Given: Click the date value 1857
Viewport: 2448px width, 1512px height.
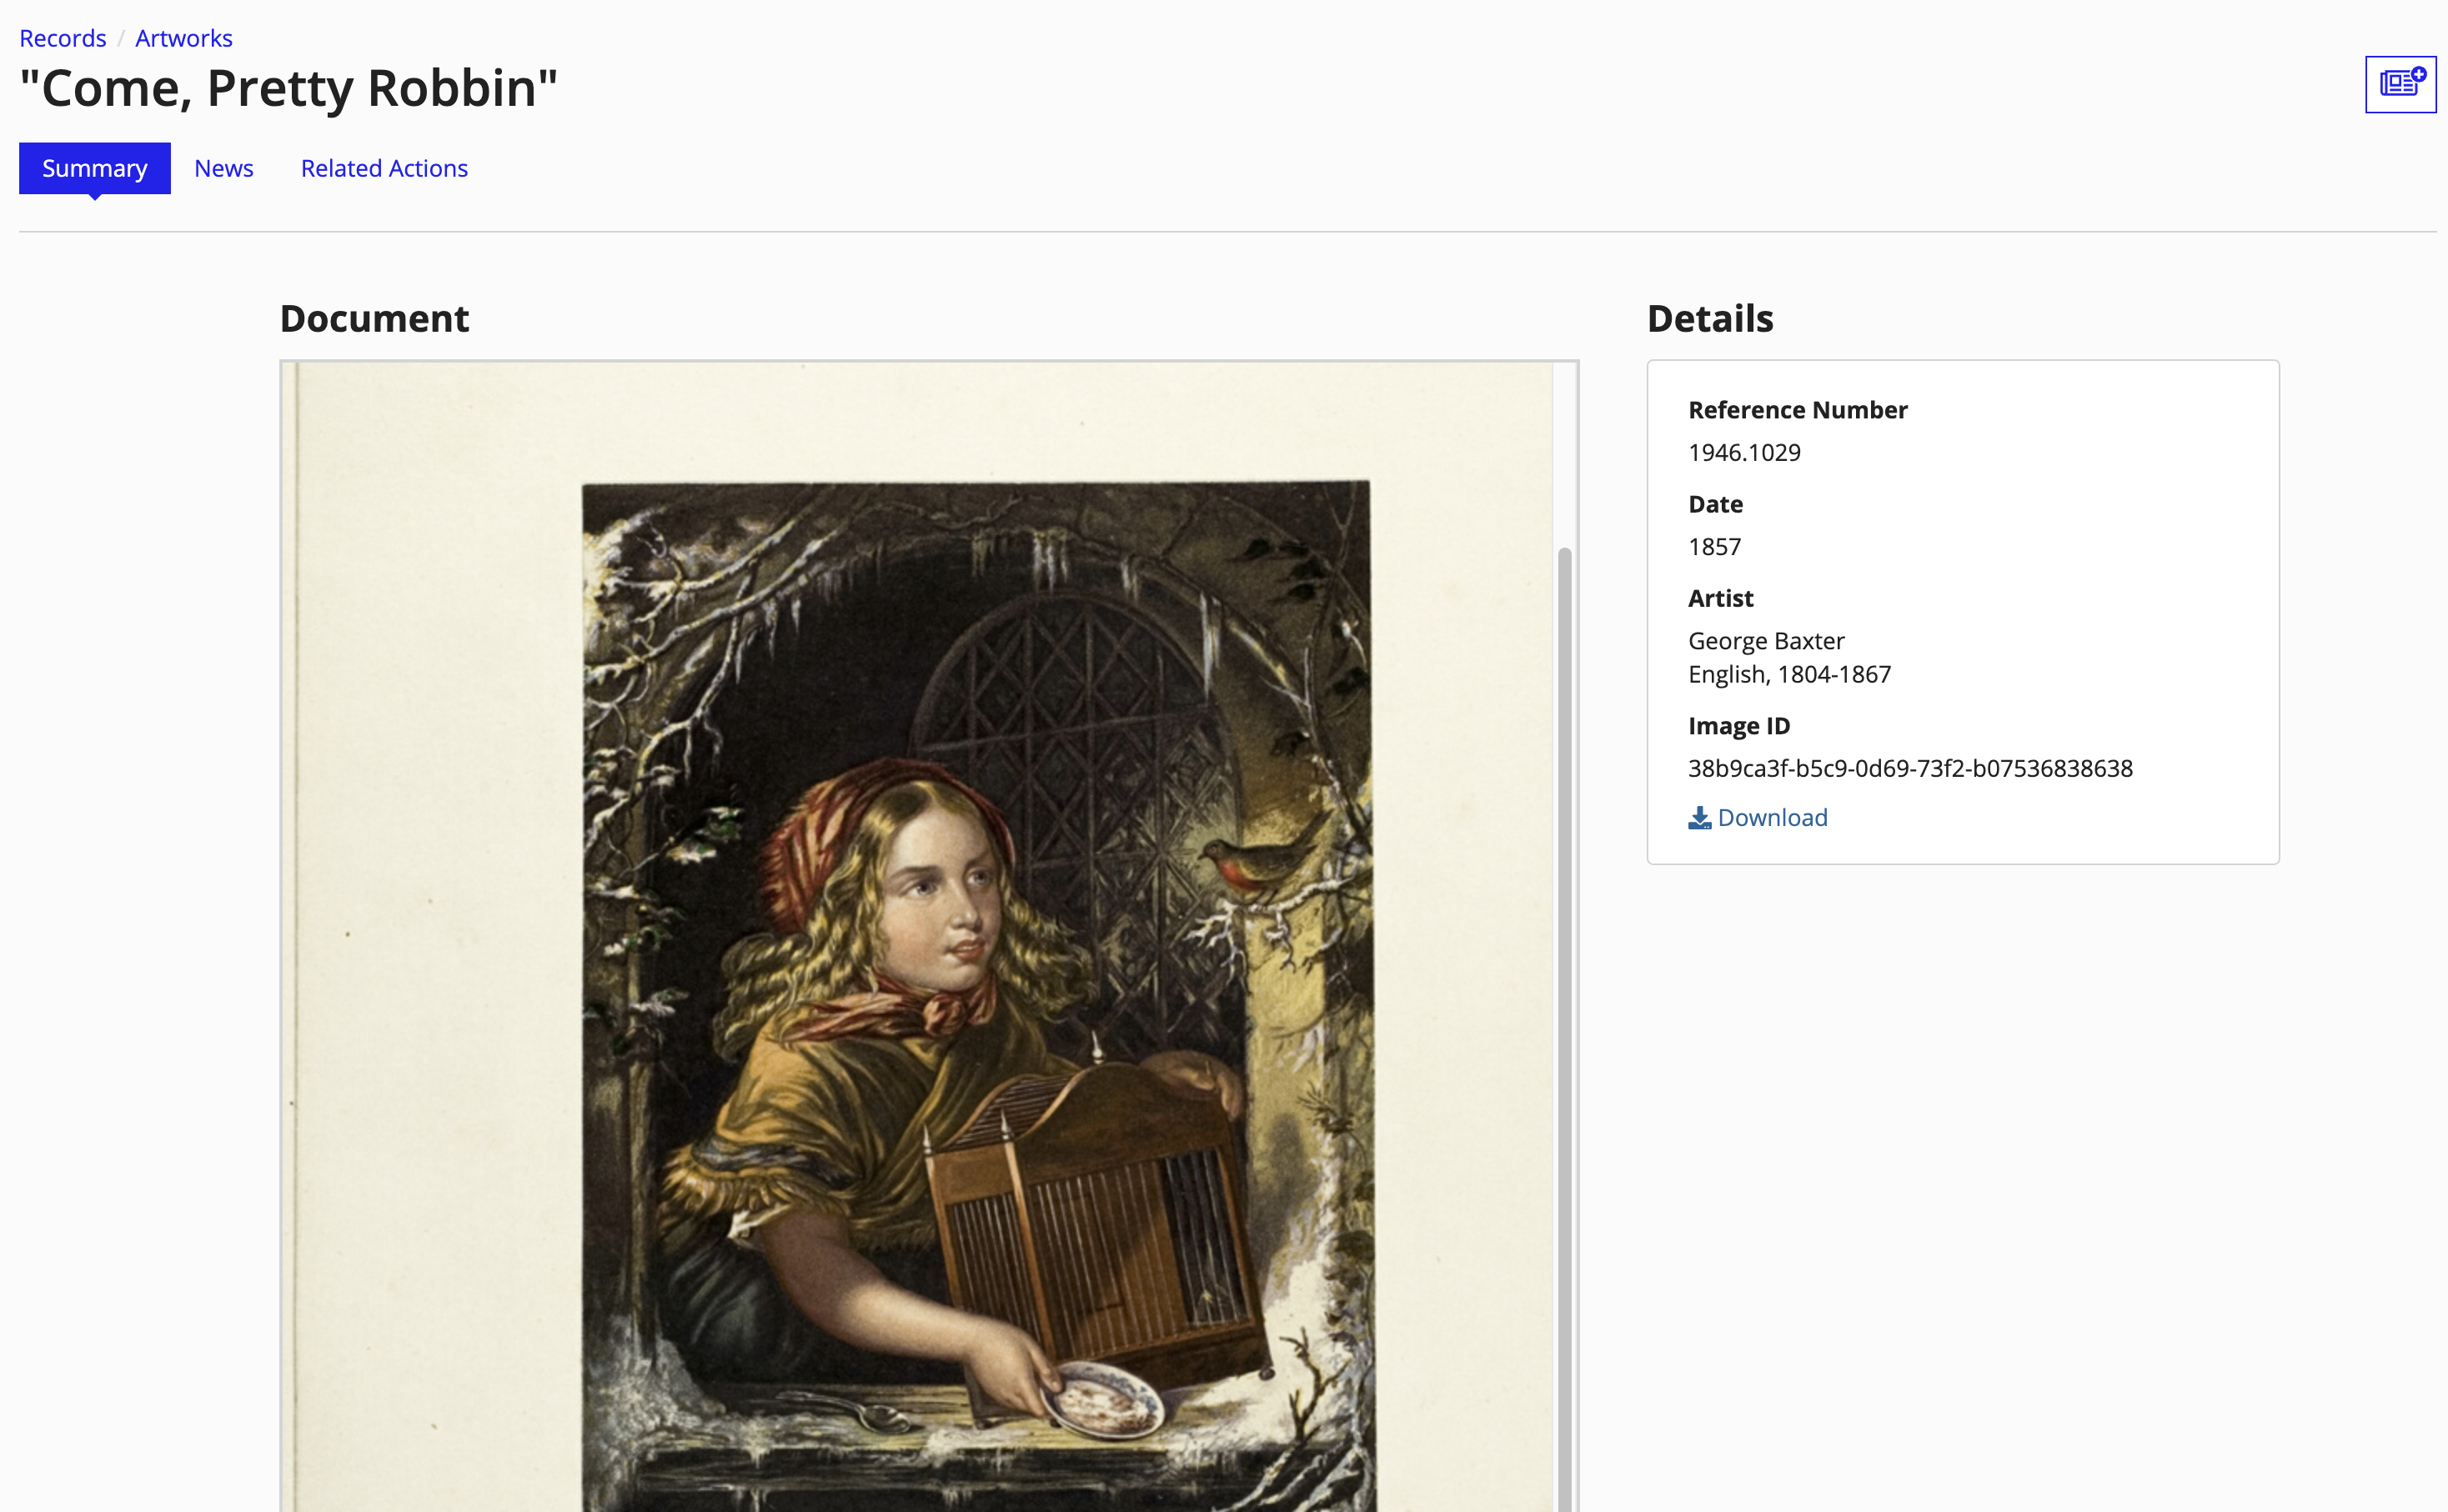Looking at the screenshot, I should click(1714, 546).
